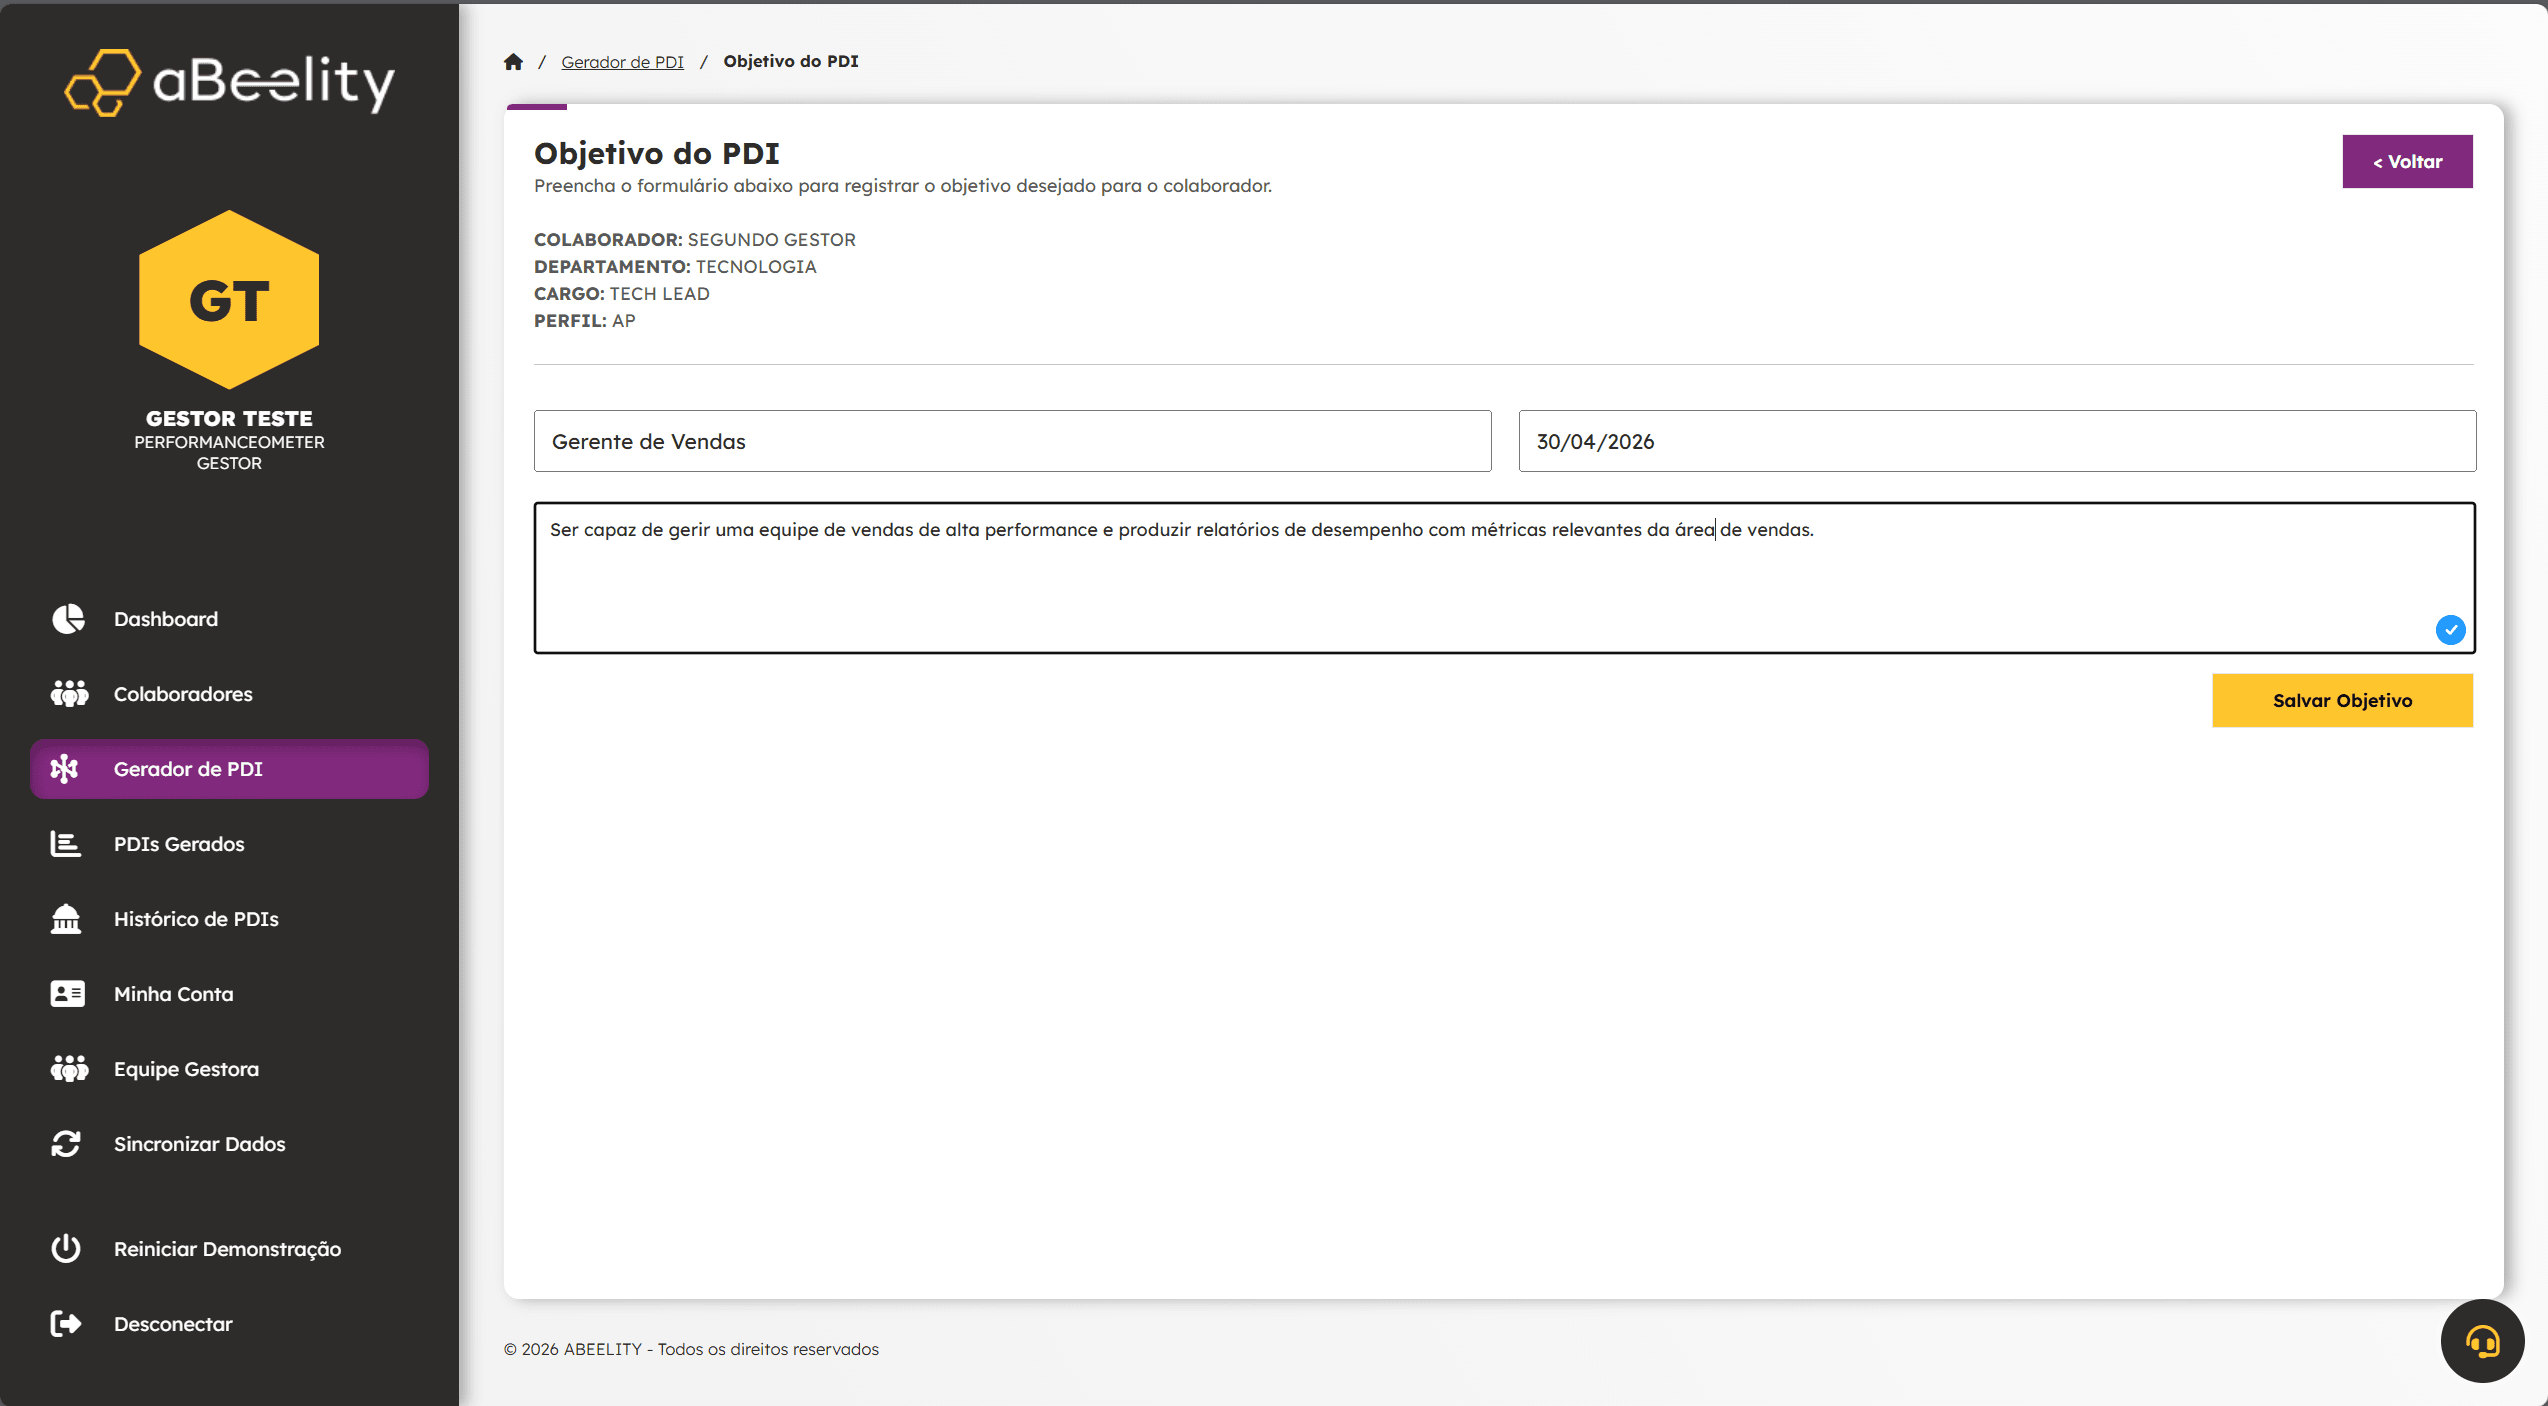Click the GT hexagon profile avatar
The width and height of the screenshot is (2548, 1406).
tap(229, 300)
